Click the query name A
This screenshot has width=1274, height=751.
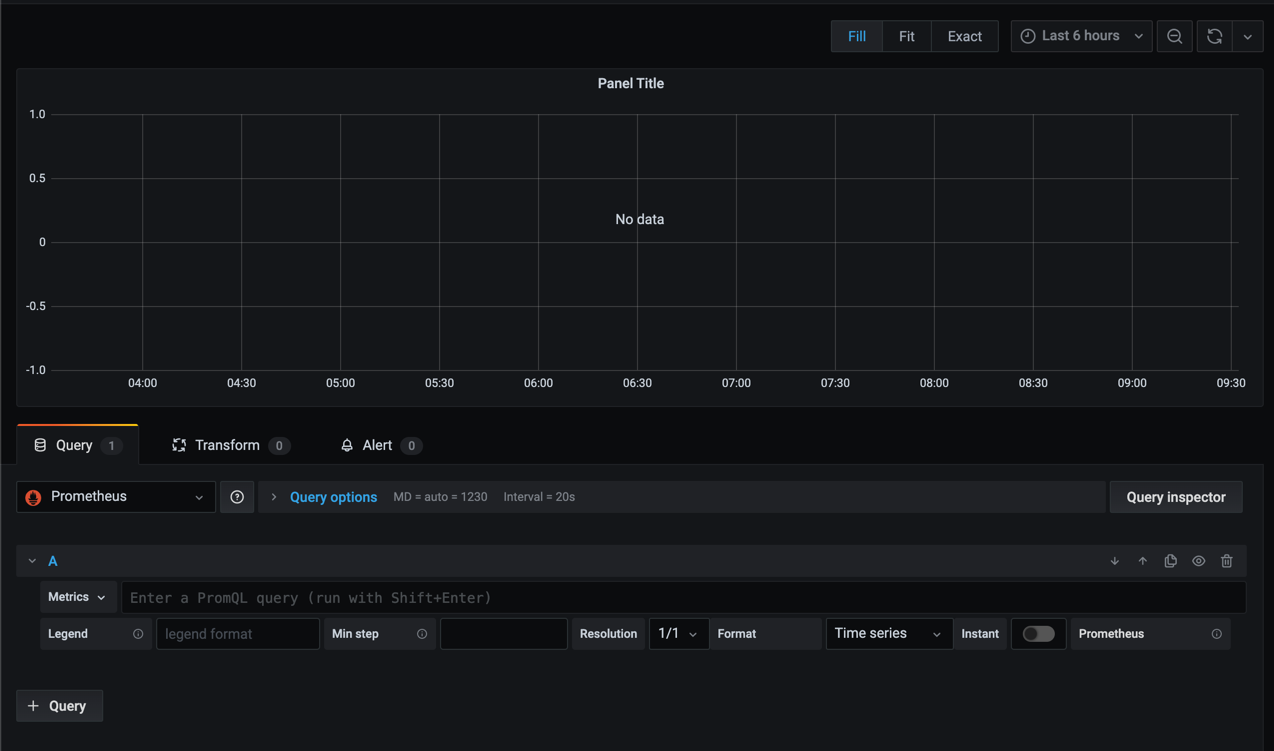pyautogui.click(x=53, y=562)
